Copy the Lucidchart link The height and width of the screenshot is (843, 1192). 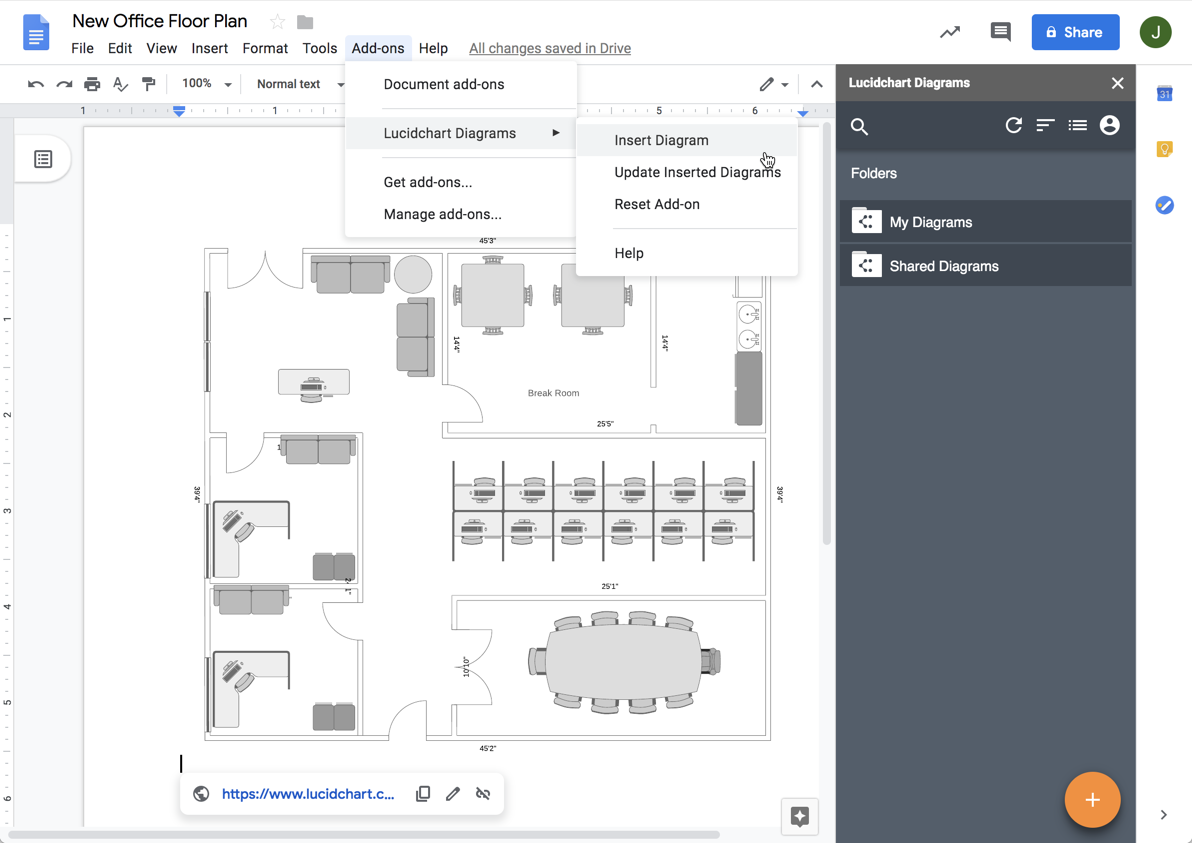[422, 793]
